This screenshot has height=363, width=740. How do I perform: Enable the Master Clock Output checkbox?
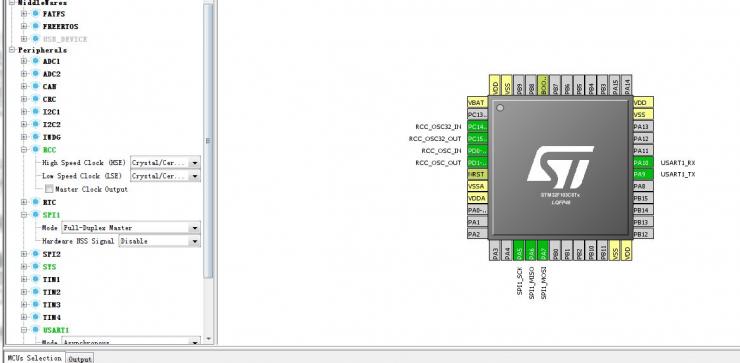point(49,189)
